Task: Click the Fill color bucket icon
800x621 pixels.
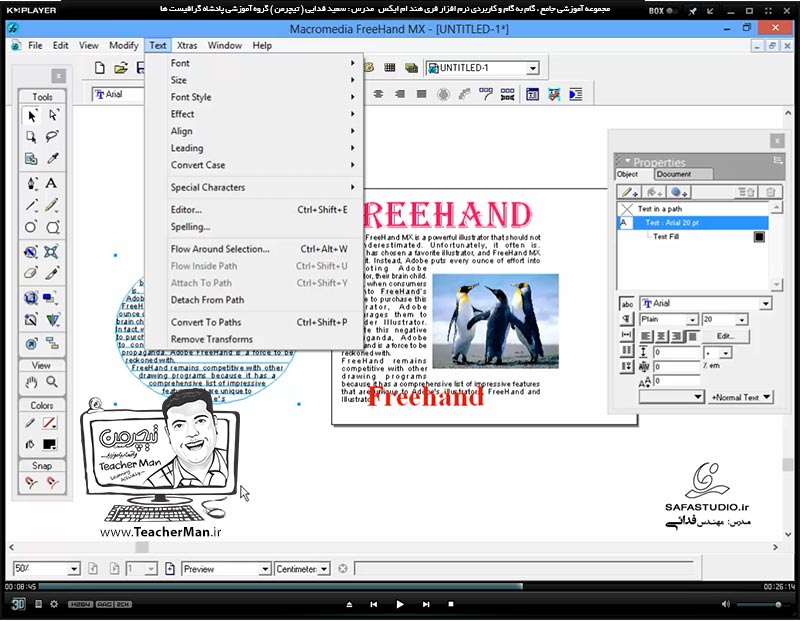Action: 30,444
